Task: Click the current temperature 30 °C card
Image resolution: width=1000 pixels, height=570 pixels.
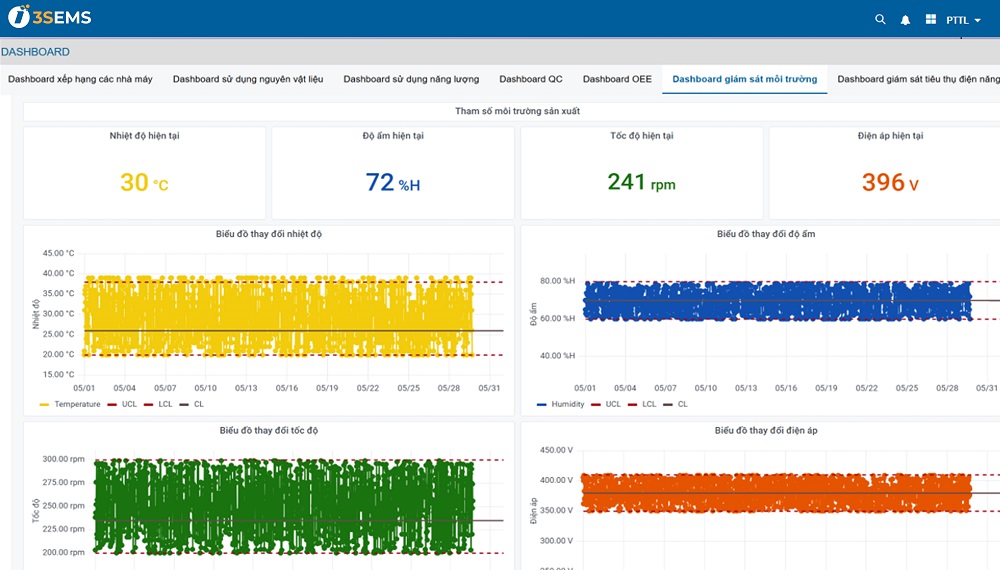Action: (x=144, y=173)
